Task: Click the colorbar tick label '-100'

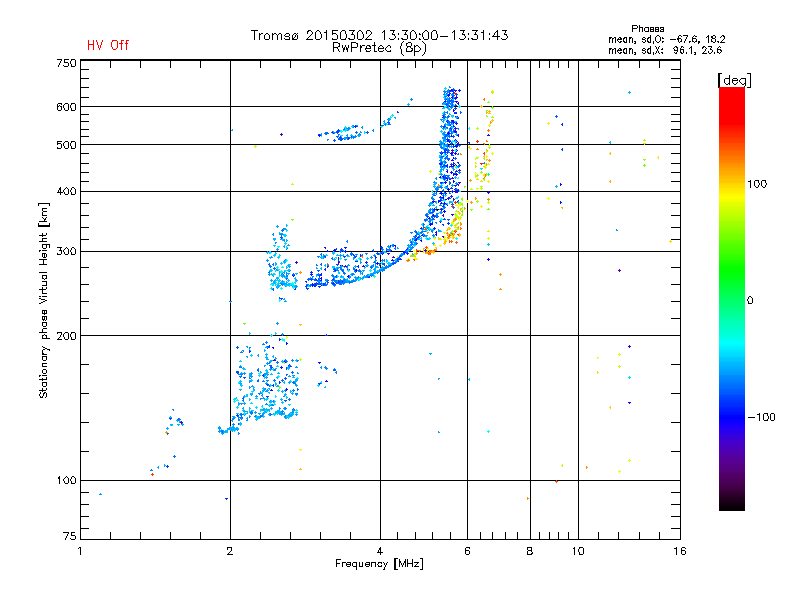Action: 762,417
